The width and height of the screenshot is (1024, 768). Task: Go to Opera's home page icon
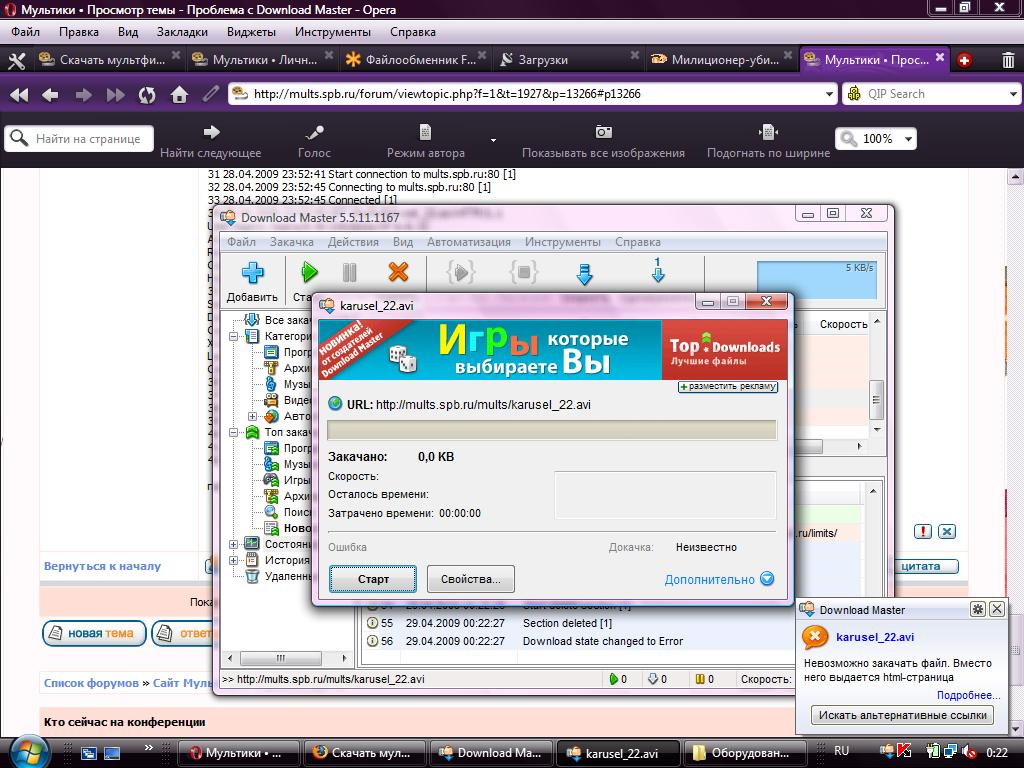179,94
